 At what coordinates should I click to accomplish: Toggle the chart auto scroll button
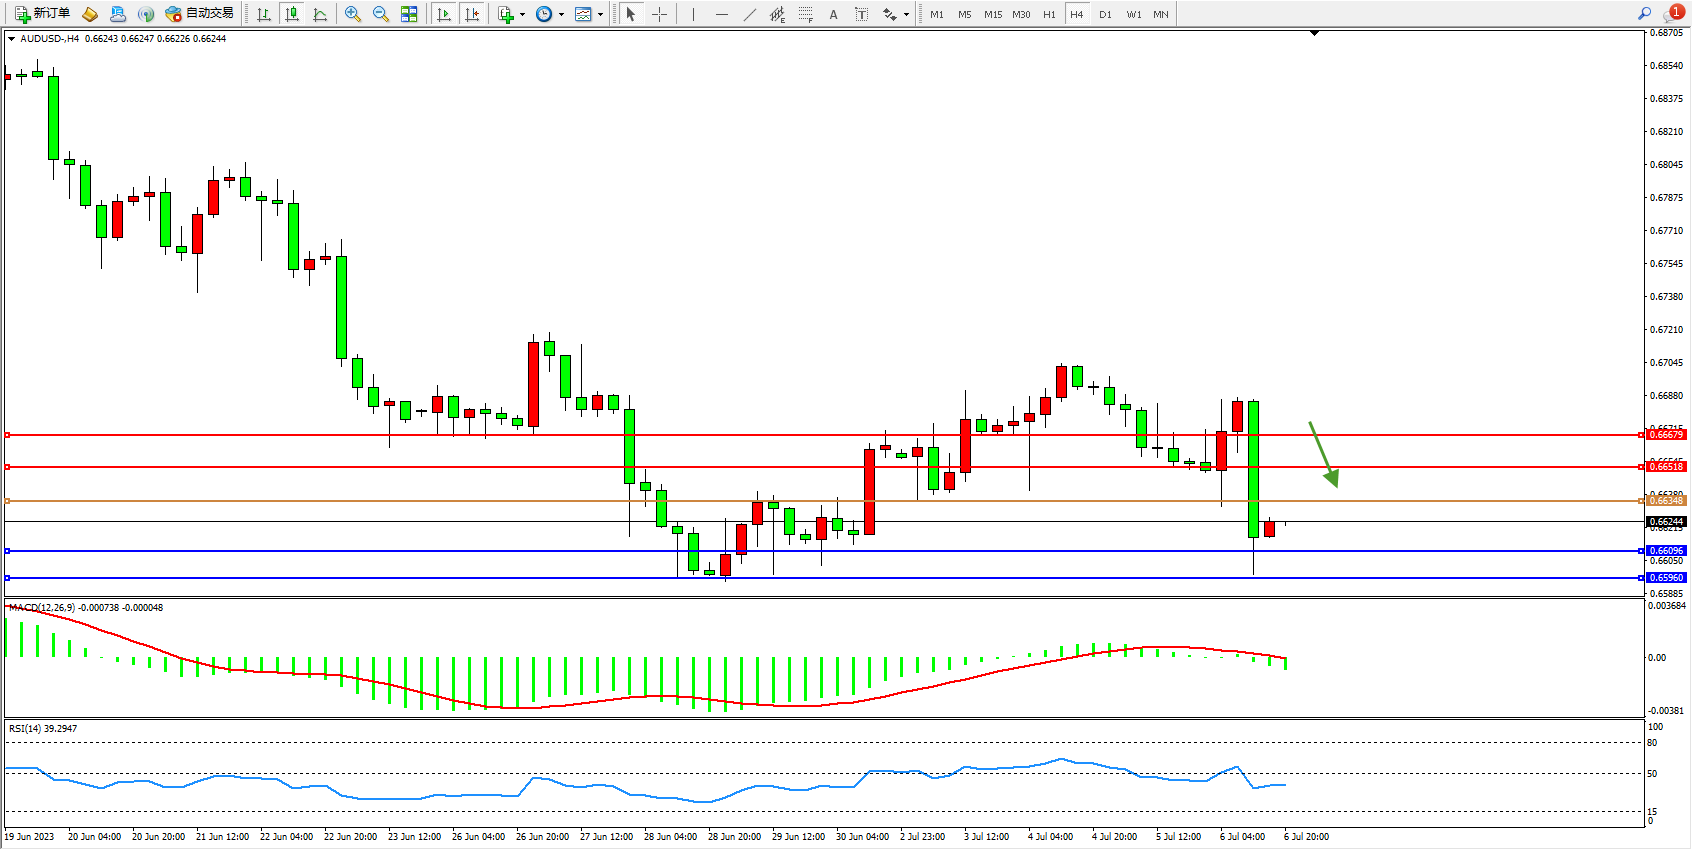pos(444,14)
